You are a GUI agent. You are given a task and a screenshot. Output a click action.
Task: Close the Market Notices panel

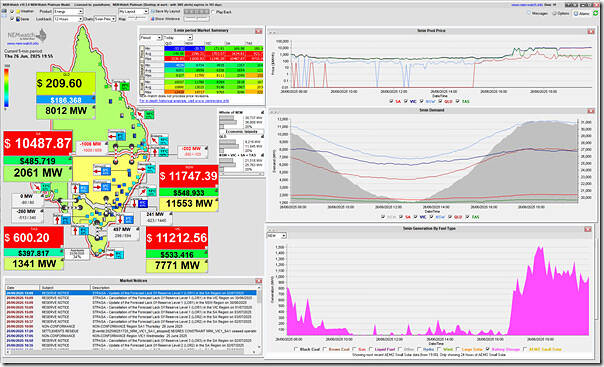pos(258,281)
